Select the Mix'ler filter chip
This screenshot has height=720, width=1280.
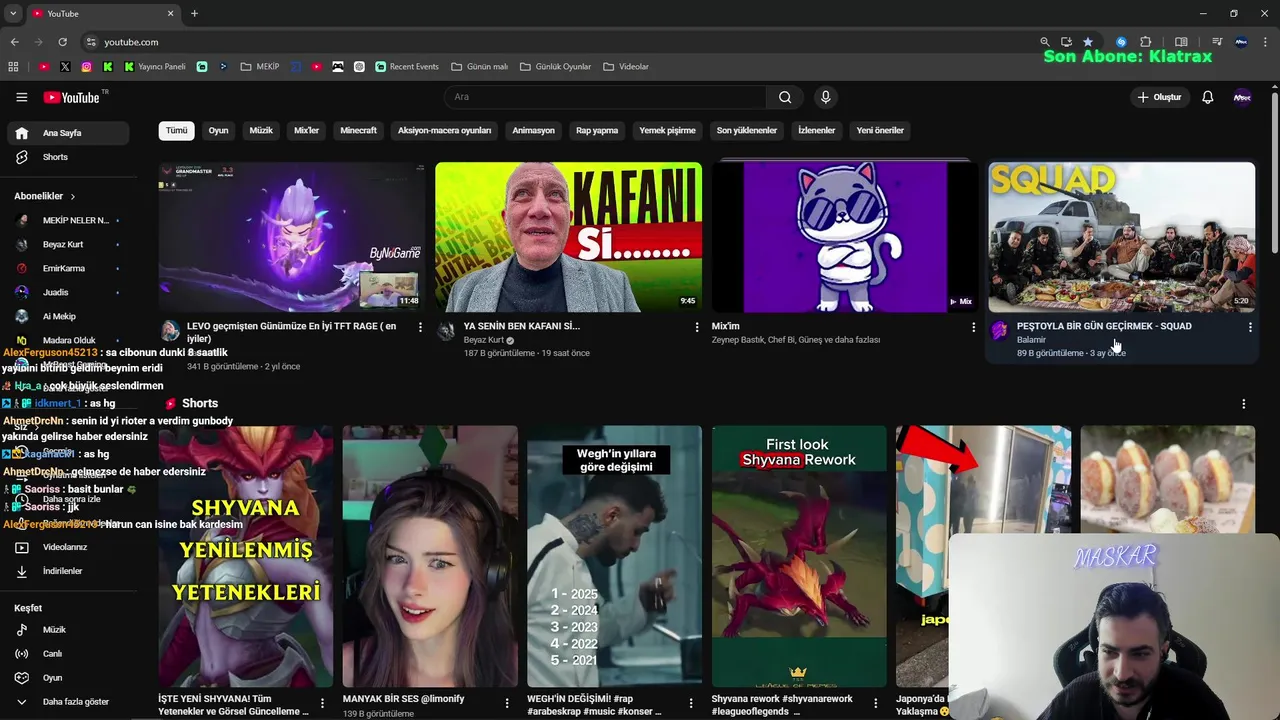tap(306, 130)
